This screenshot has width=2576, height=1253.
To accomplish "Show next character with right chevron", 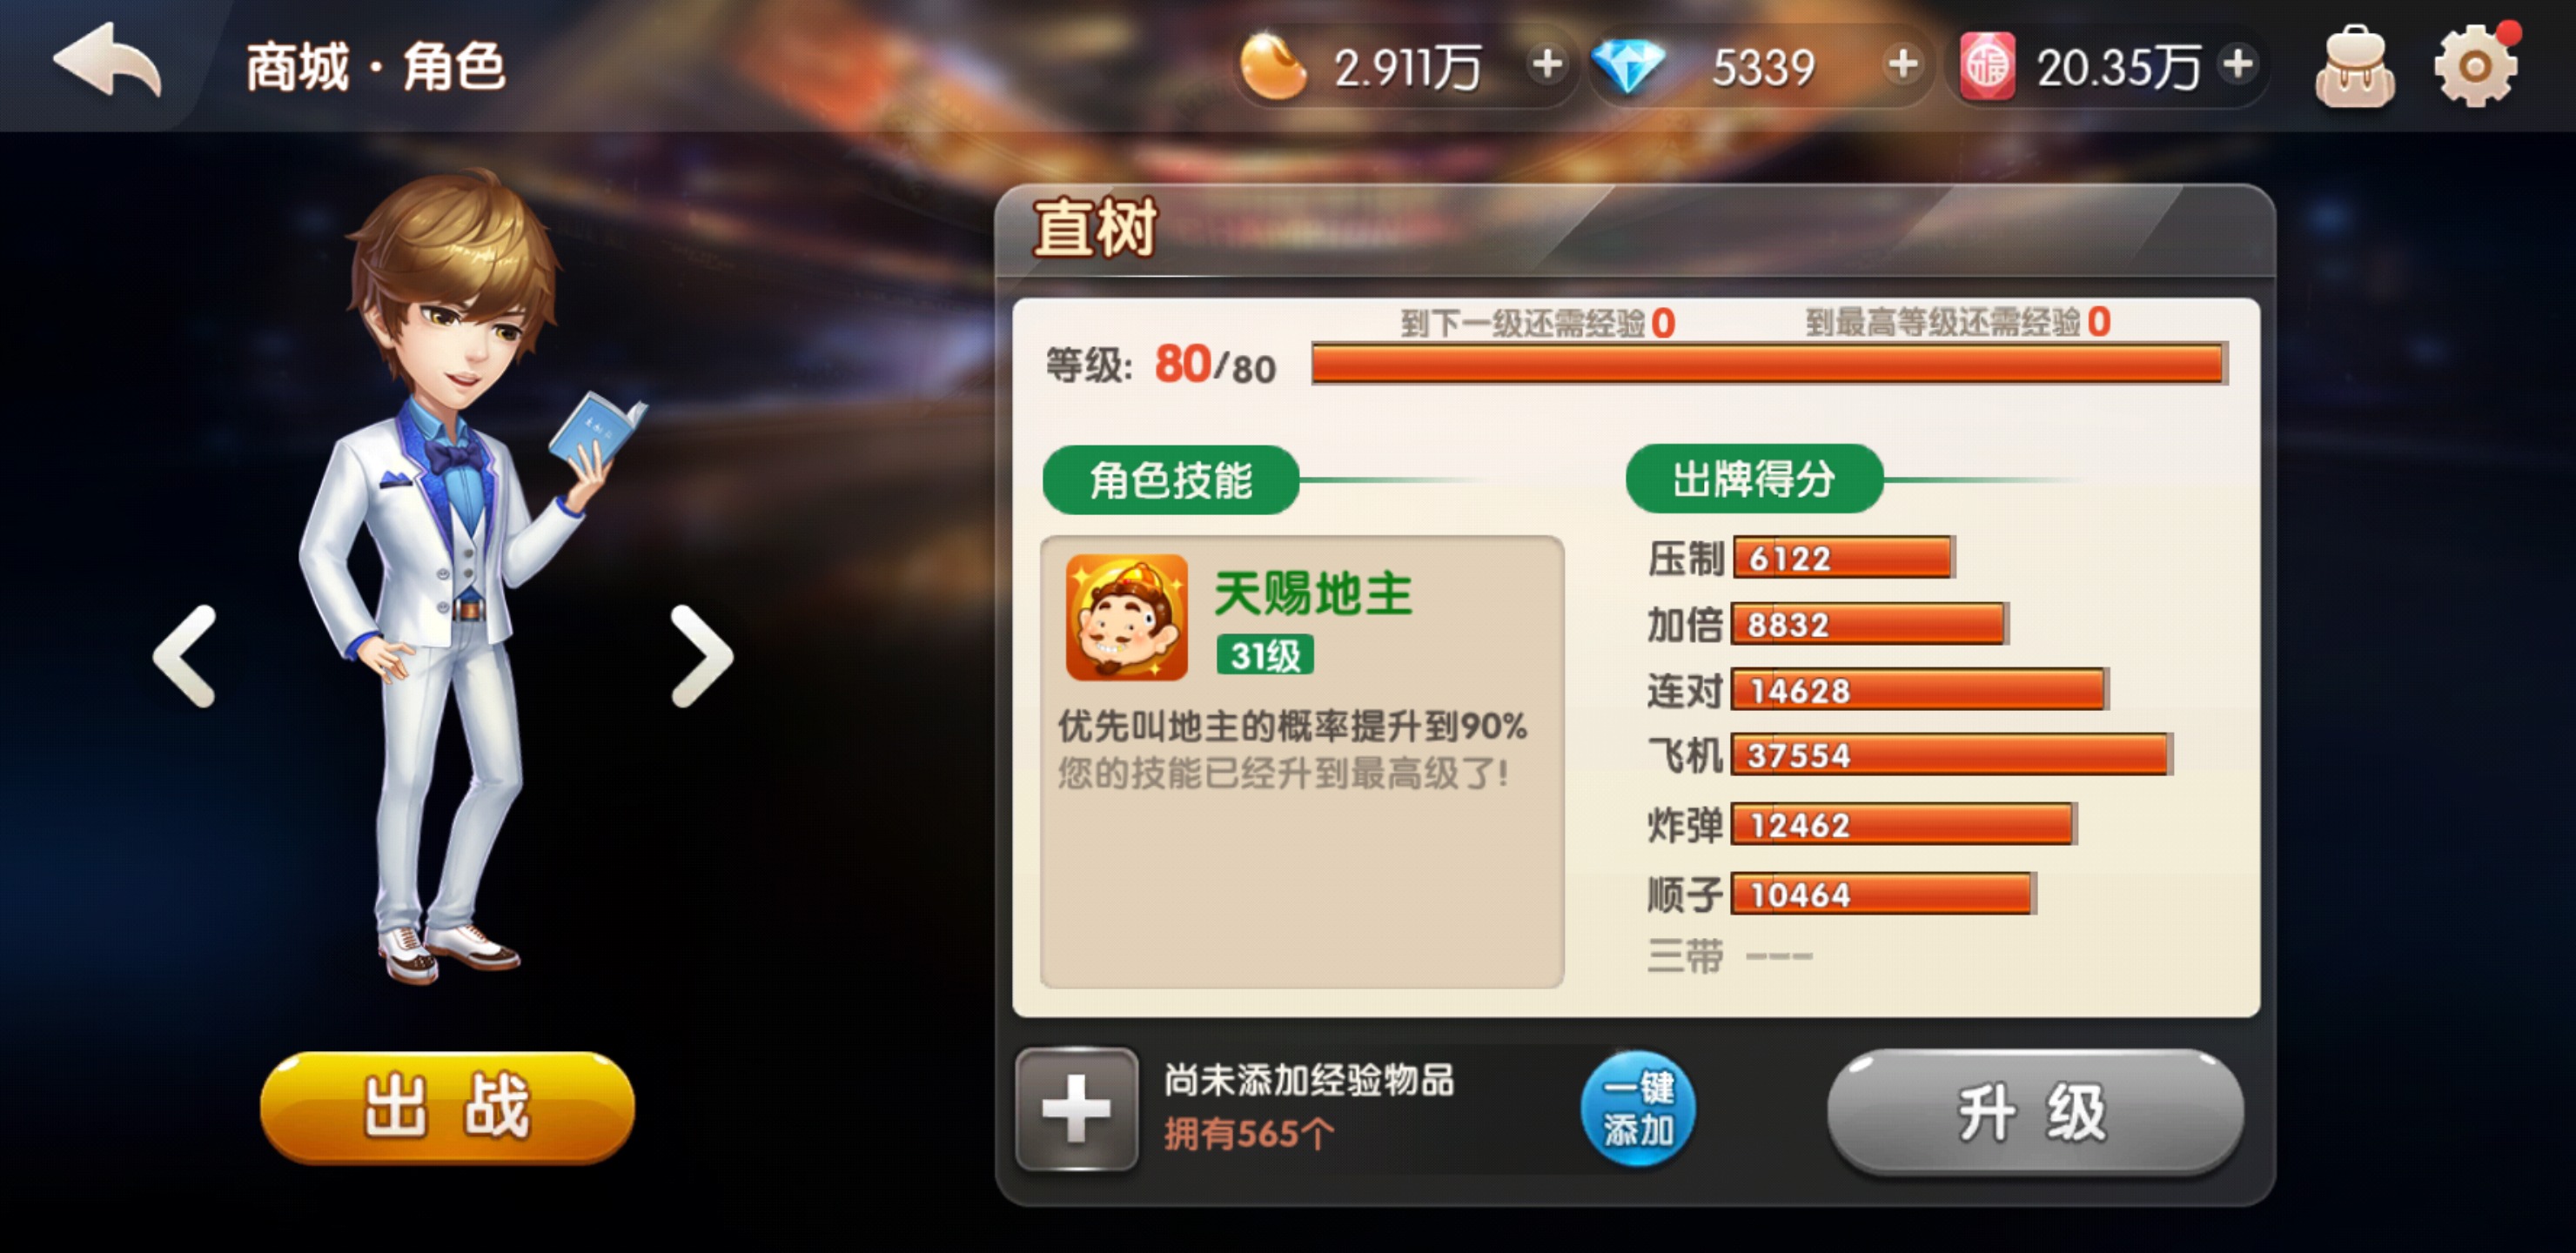I will click(x=702, y=655).
